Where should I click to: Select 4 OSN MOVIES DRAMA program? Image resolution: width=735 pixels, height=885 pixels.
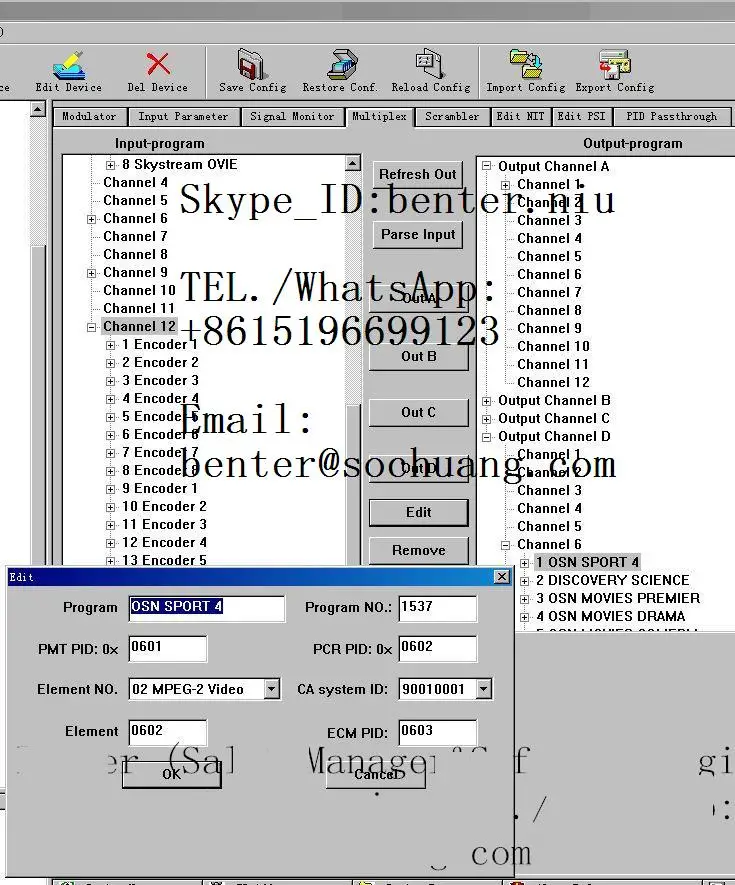(x=610, y=616)
